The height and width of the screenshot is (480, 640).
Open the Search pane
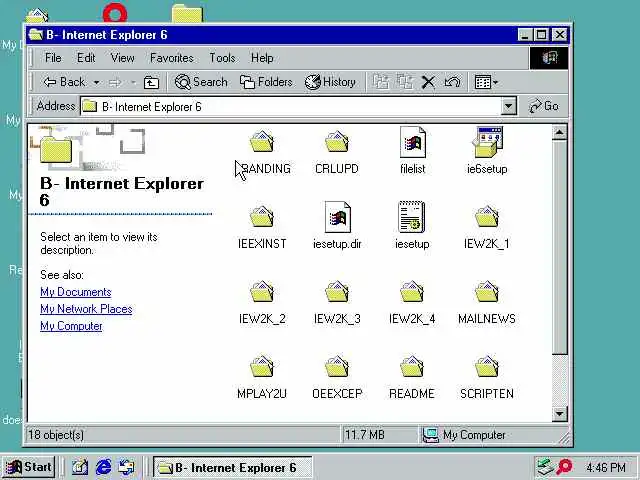click(x=201, y=82)
